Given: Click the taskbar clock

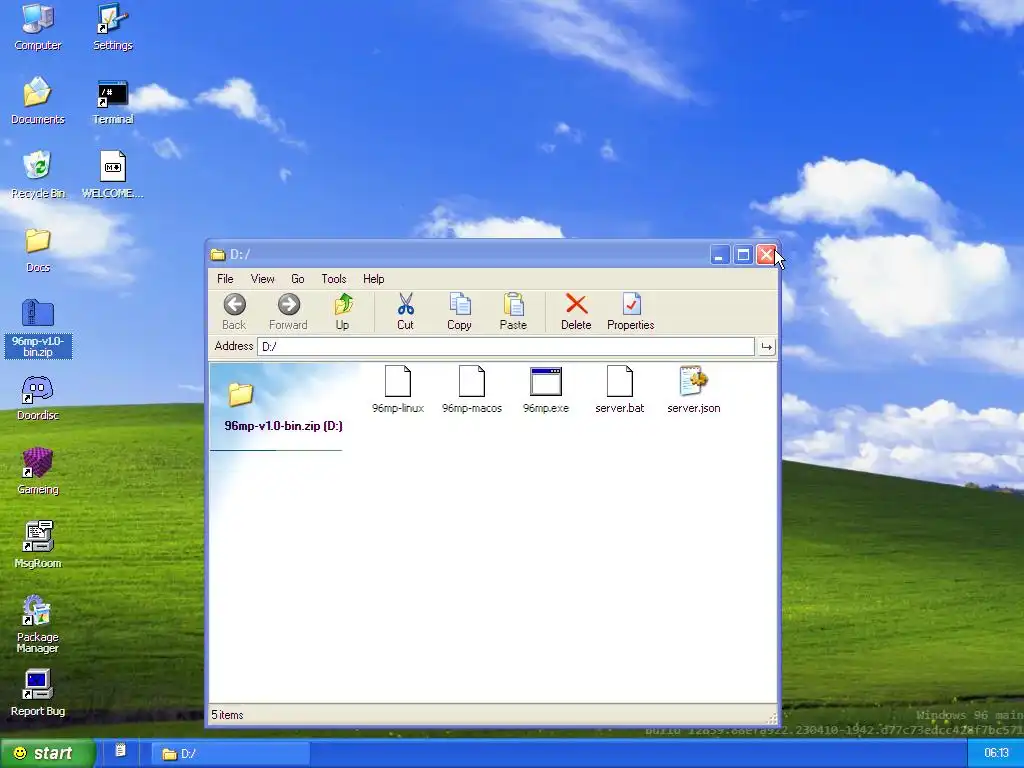Looking at the screenshot, I should tap(996, 753).
